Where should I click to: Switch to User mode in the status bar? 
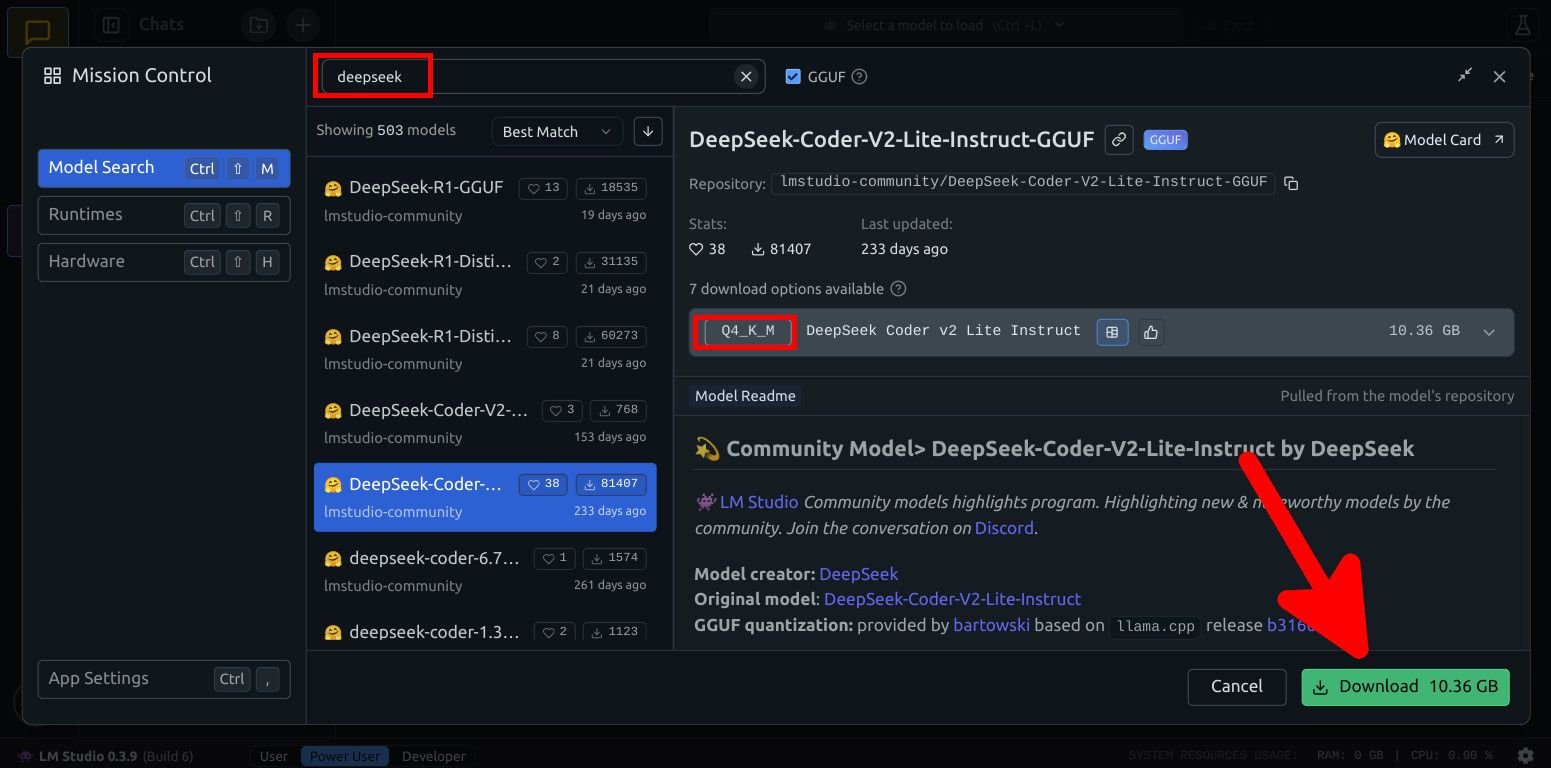coord(274,757)
